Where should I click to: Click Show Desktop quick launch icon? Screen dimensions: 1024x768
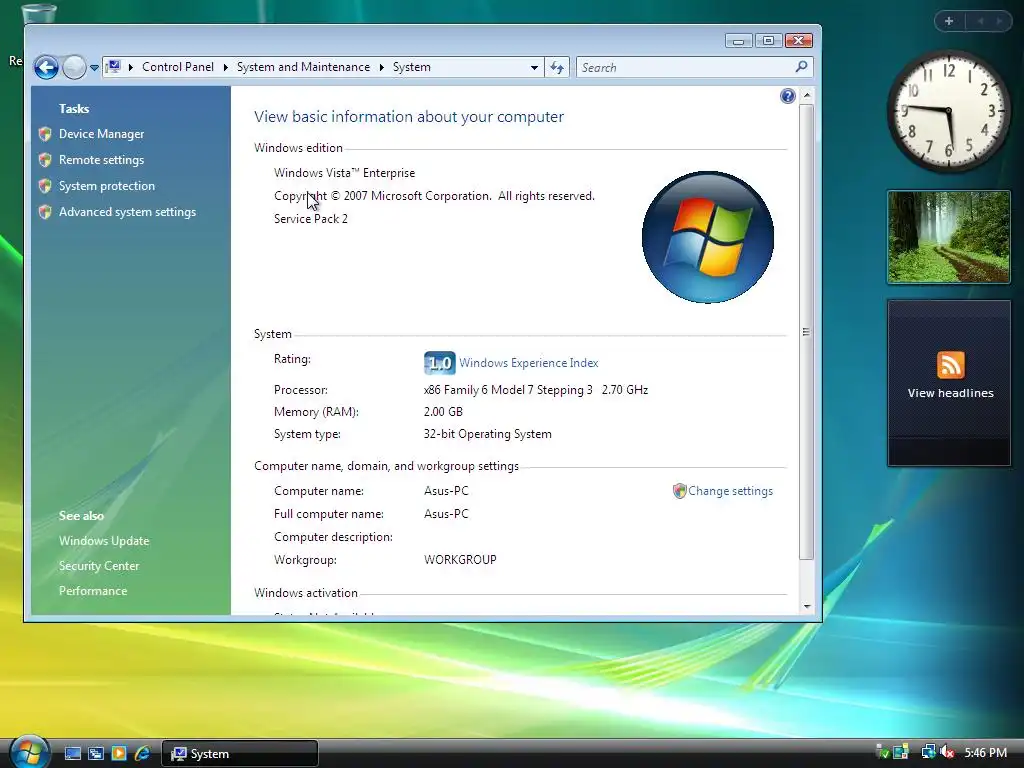(x=73, y=754)
